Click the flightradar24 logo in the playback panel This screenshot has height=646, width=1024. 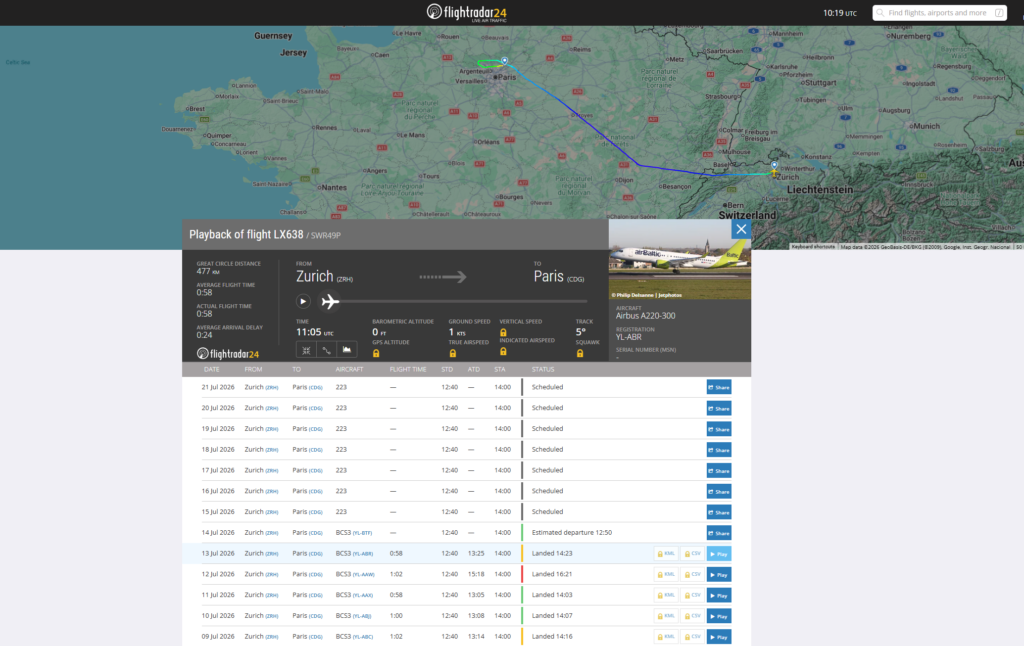[228, 353]
